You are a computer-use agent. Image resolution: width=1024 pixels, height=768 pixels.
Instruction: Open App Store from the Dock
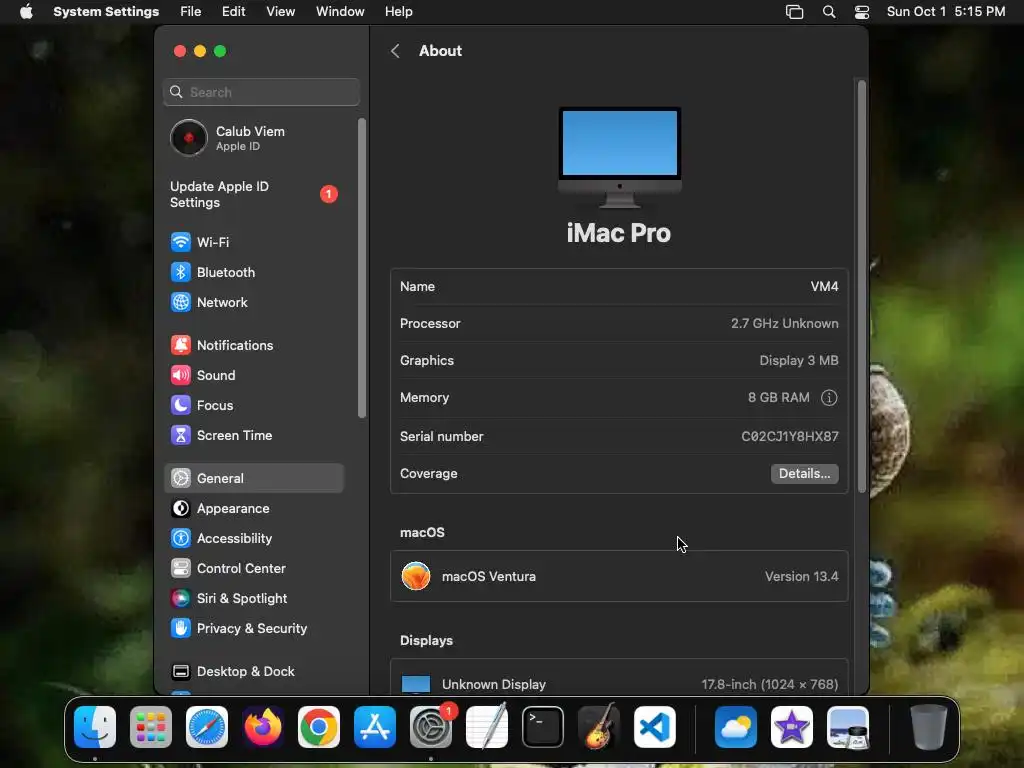pos(375,727)
